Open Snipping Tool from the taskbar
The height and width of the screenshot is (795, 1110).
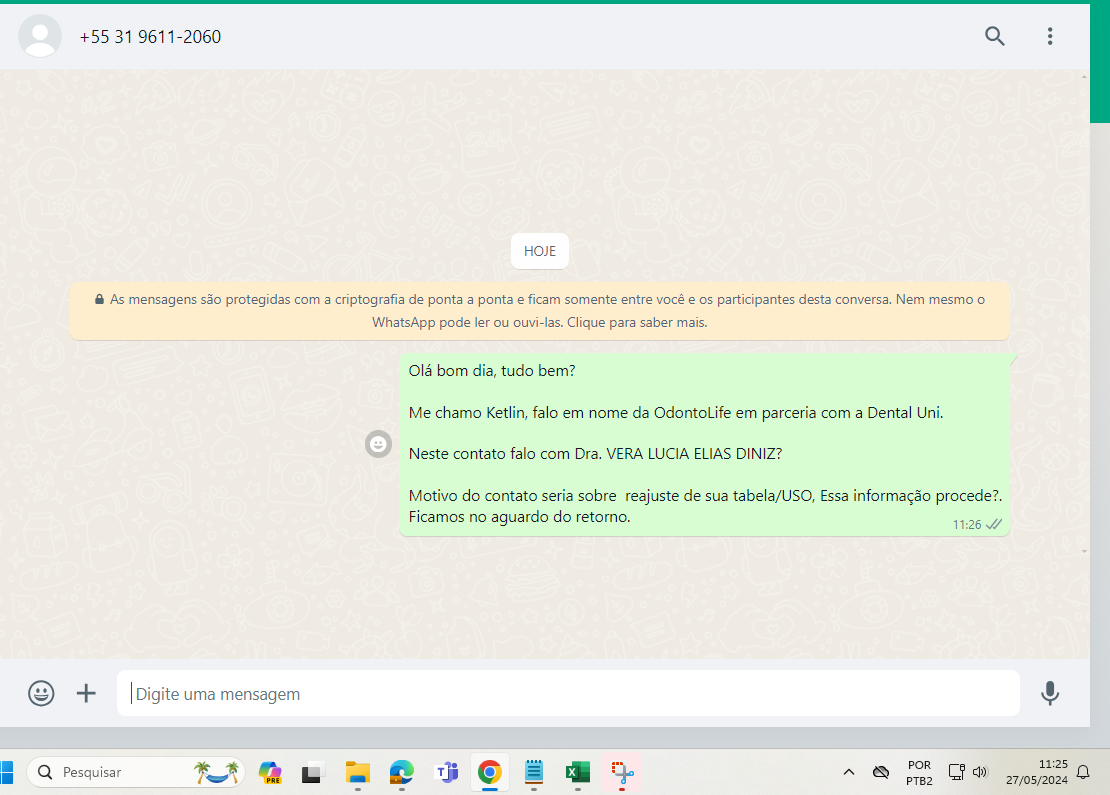click(x=622, y=772)
